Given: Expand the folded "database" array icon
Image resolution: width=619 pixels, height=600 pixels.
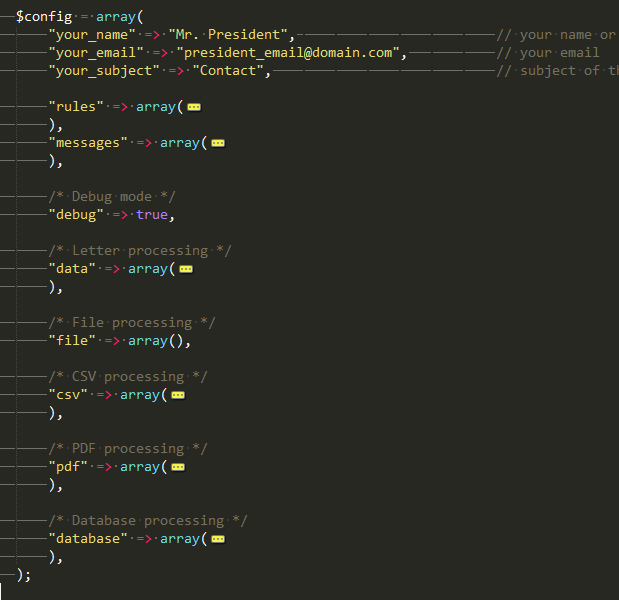Looking at the screenshot, I should pyautogui.click(x=218, y=539).
